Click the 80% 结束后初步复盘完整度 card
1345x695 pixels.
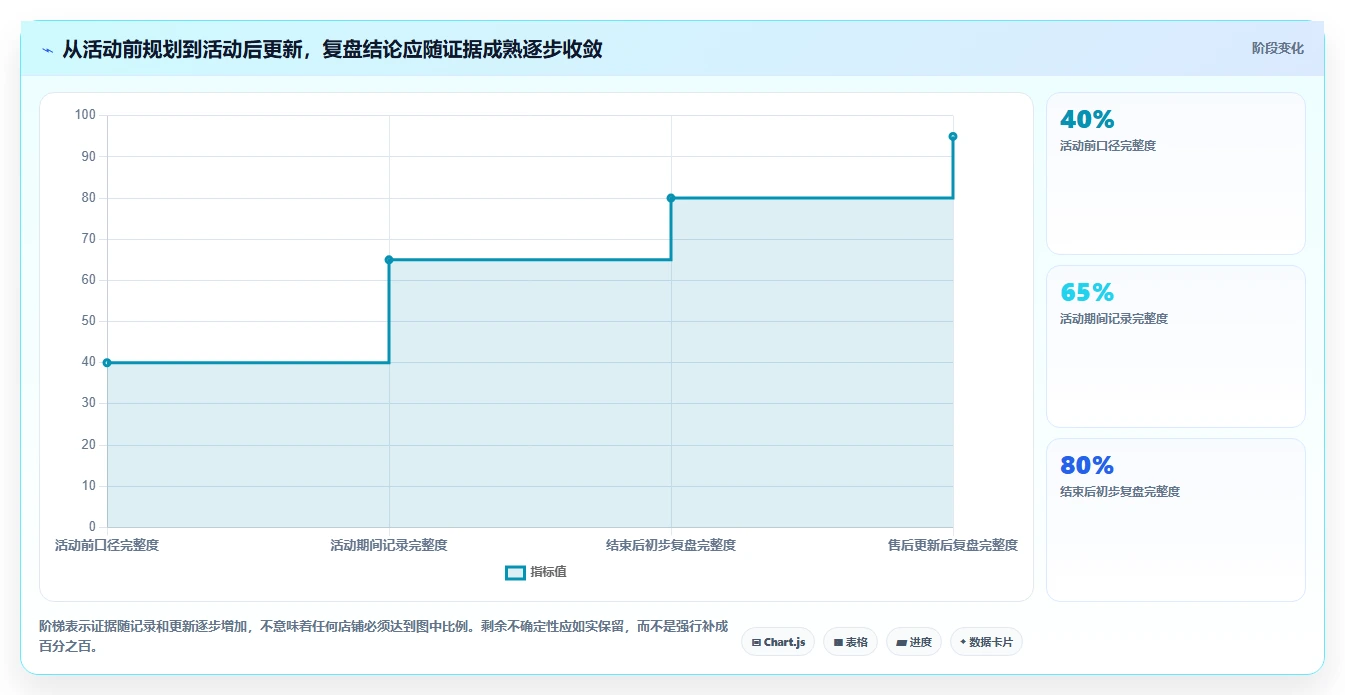(1175, 520)
